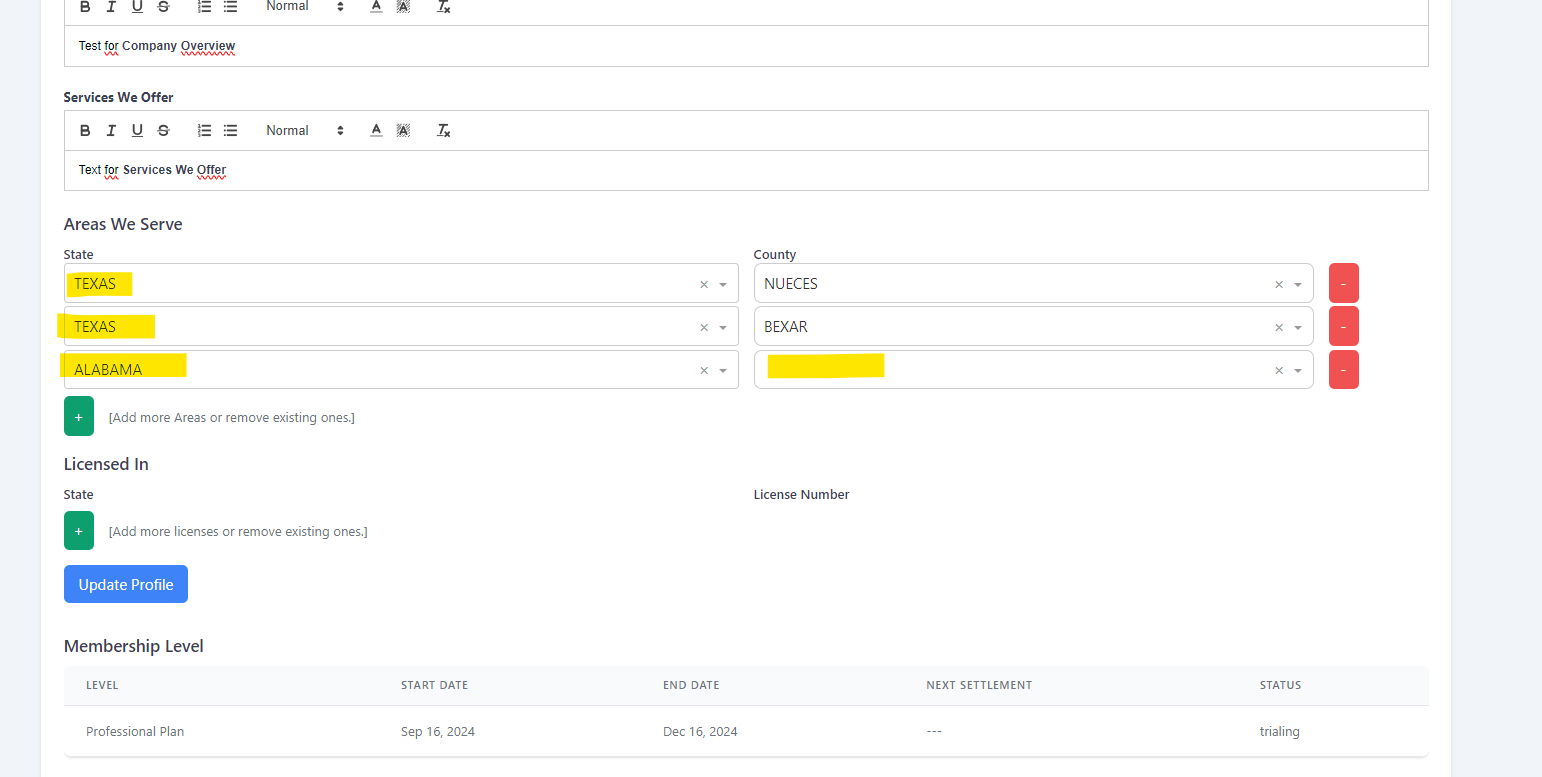Expand the BEXAR county dropdown arrow
Image resolution: width=1542 pixels, height=777 pixels.
coord(1297,328)
